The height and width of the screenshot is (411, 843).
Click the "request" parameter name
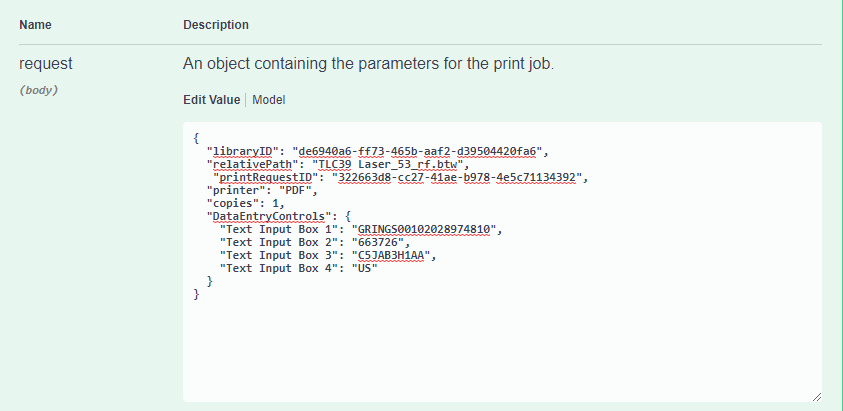[46, 63]
